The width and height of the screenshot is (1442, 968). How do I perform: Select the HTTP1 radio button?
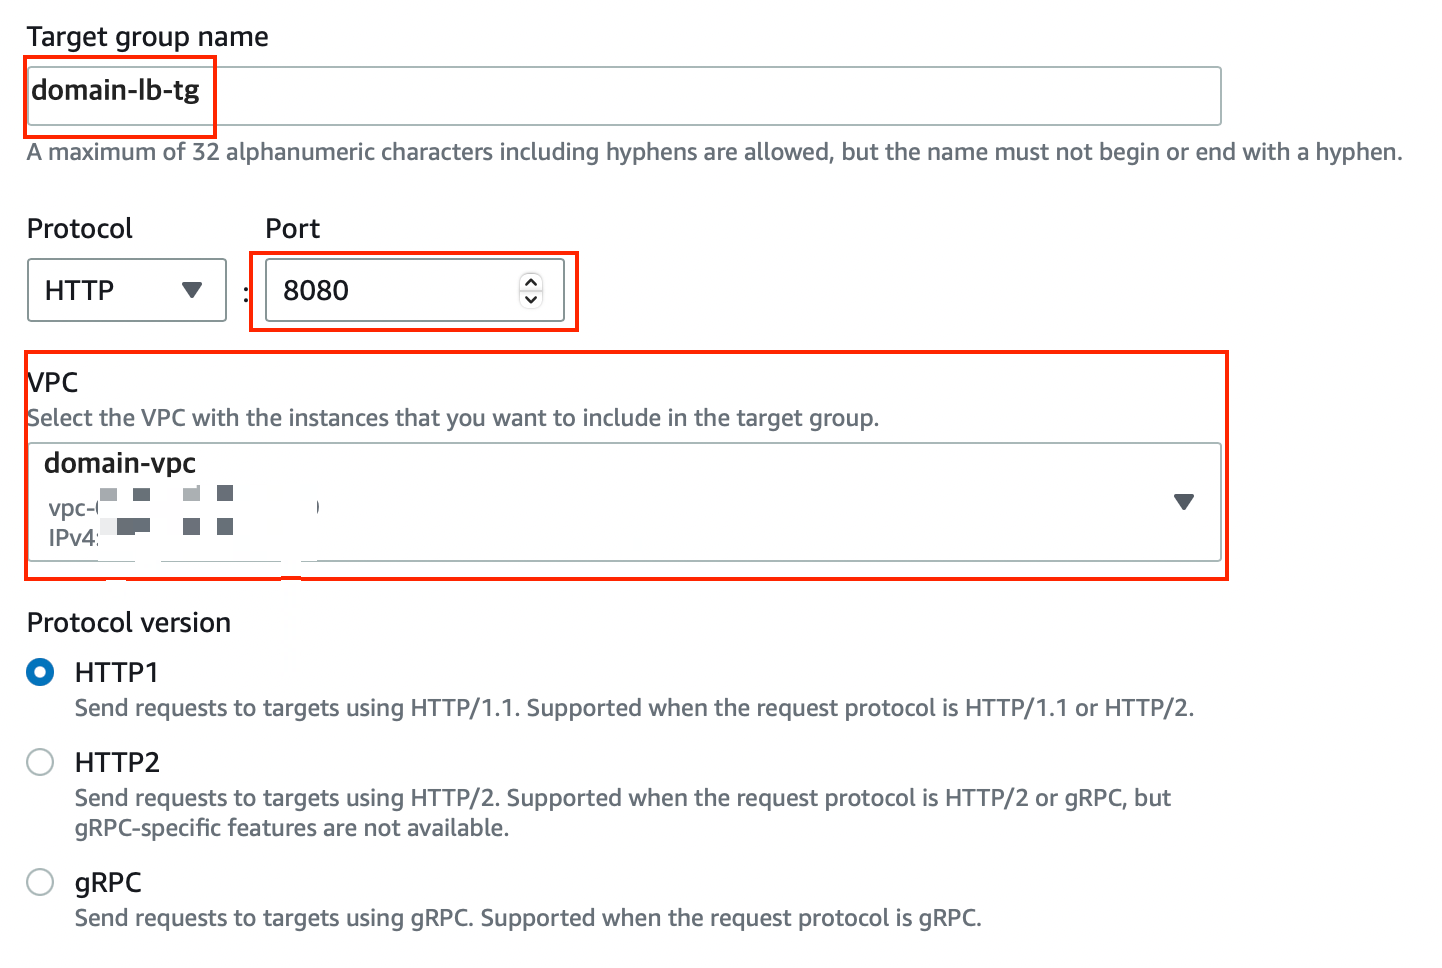coord(40,672)
